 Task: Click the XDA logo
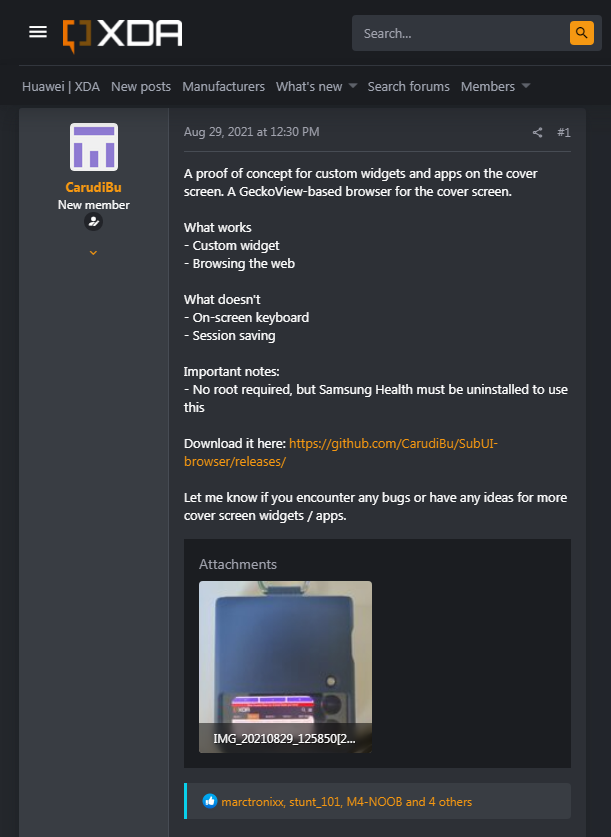pos(122,35)
